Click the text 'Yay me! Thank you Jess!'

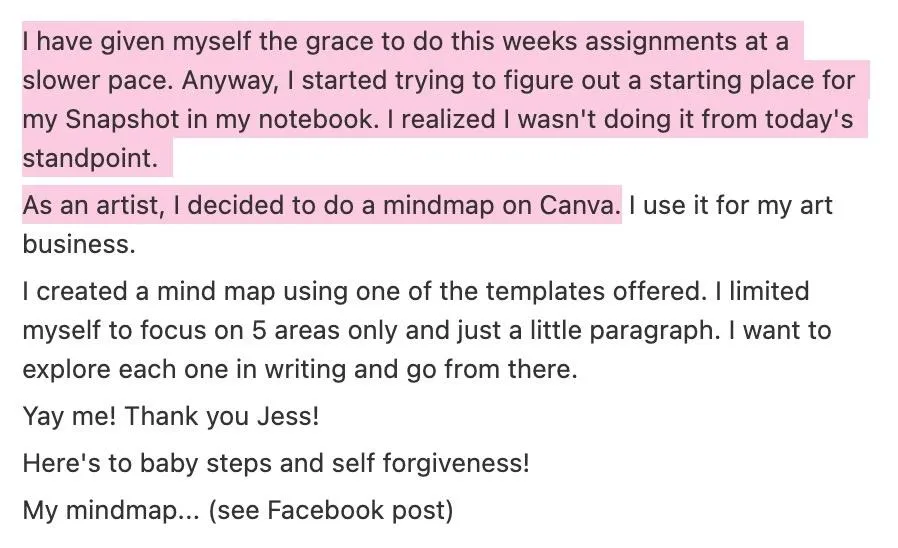click(x=171, y=416)
